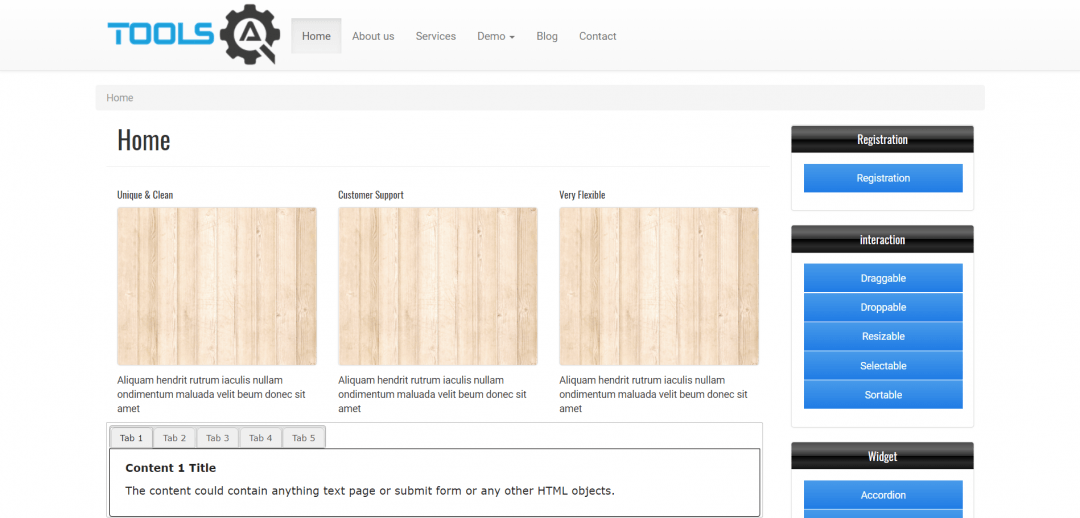Go to the About us page

[x=373, y=36]
